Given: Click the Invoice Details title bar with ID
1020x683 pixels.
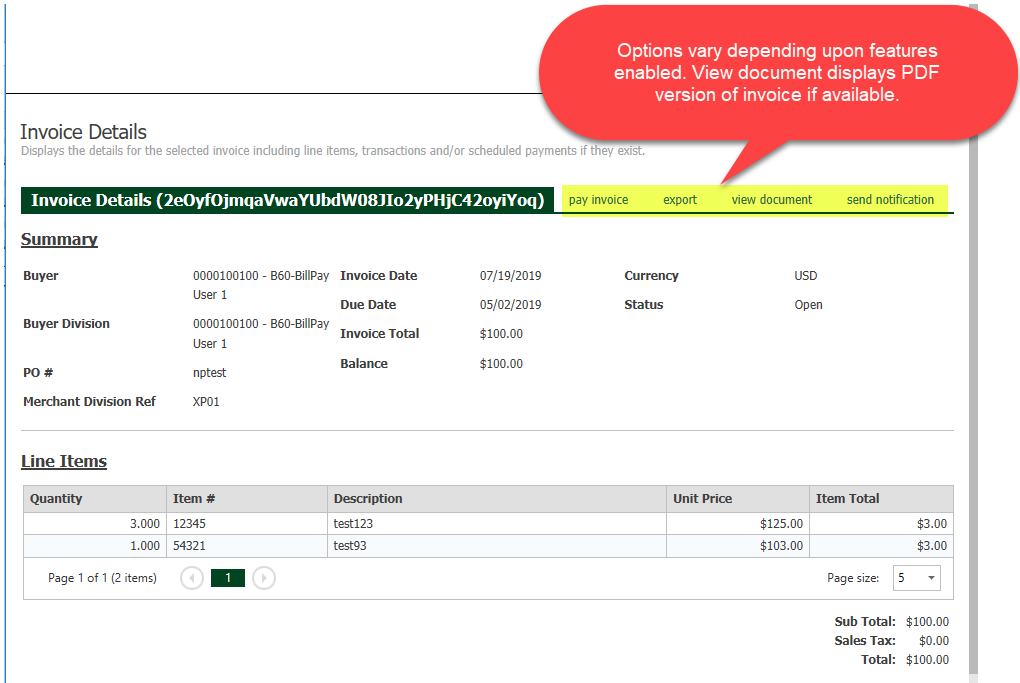Looking at the screenshot, I should pyautogui.click(x=287, y=200).
